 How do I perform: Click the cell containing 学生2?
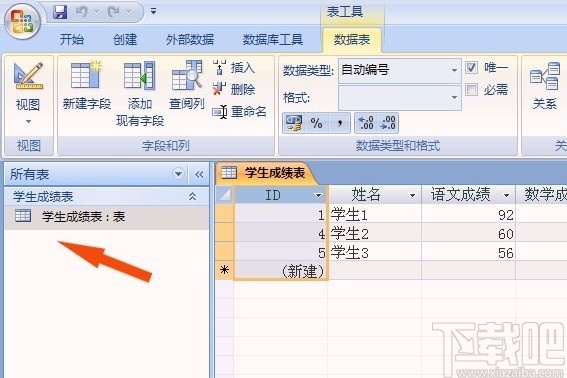coord(375,234)
